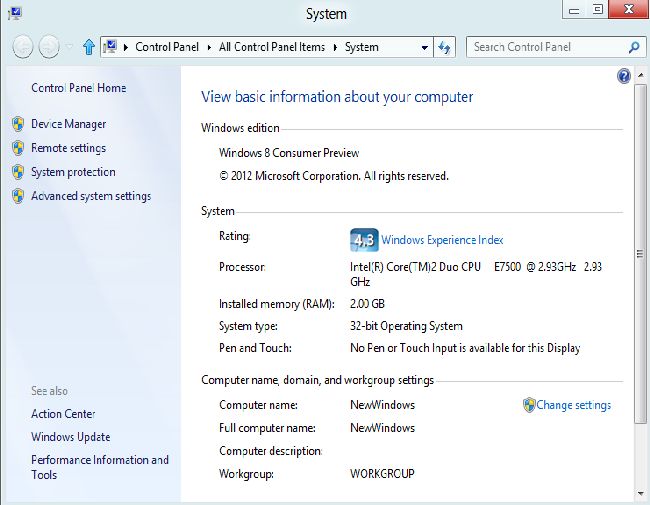Minimize the System window
The height and width of the screenshot is (505, 650).
(574, 10)
